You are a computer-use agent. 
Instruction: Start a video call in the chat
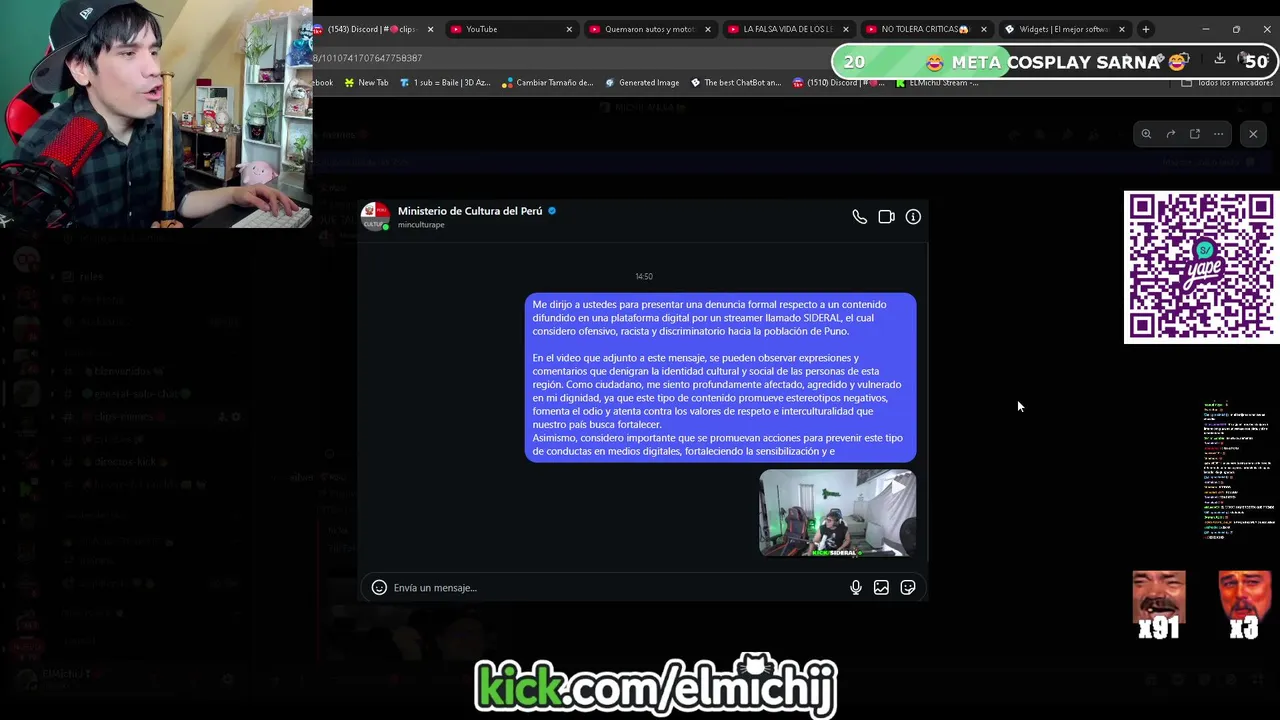click(x=886, y=217)
